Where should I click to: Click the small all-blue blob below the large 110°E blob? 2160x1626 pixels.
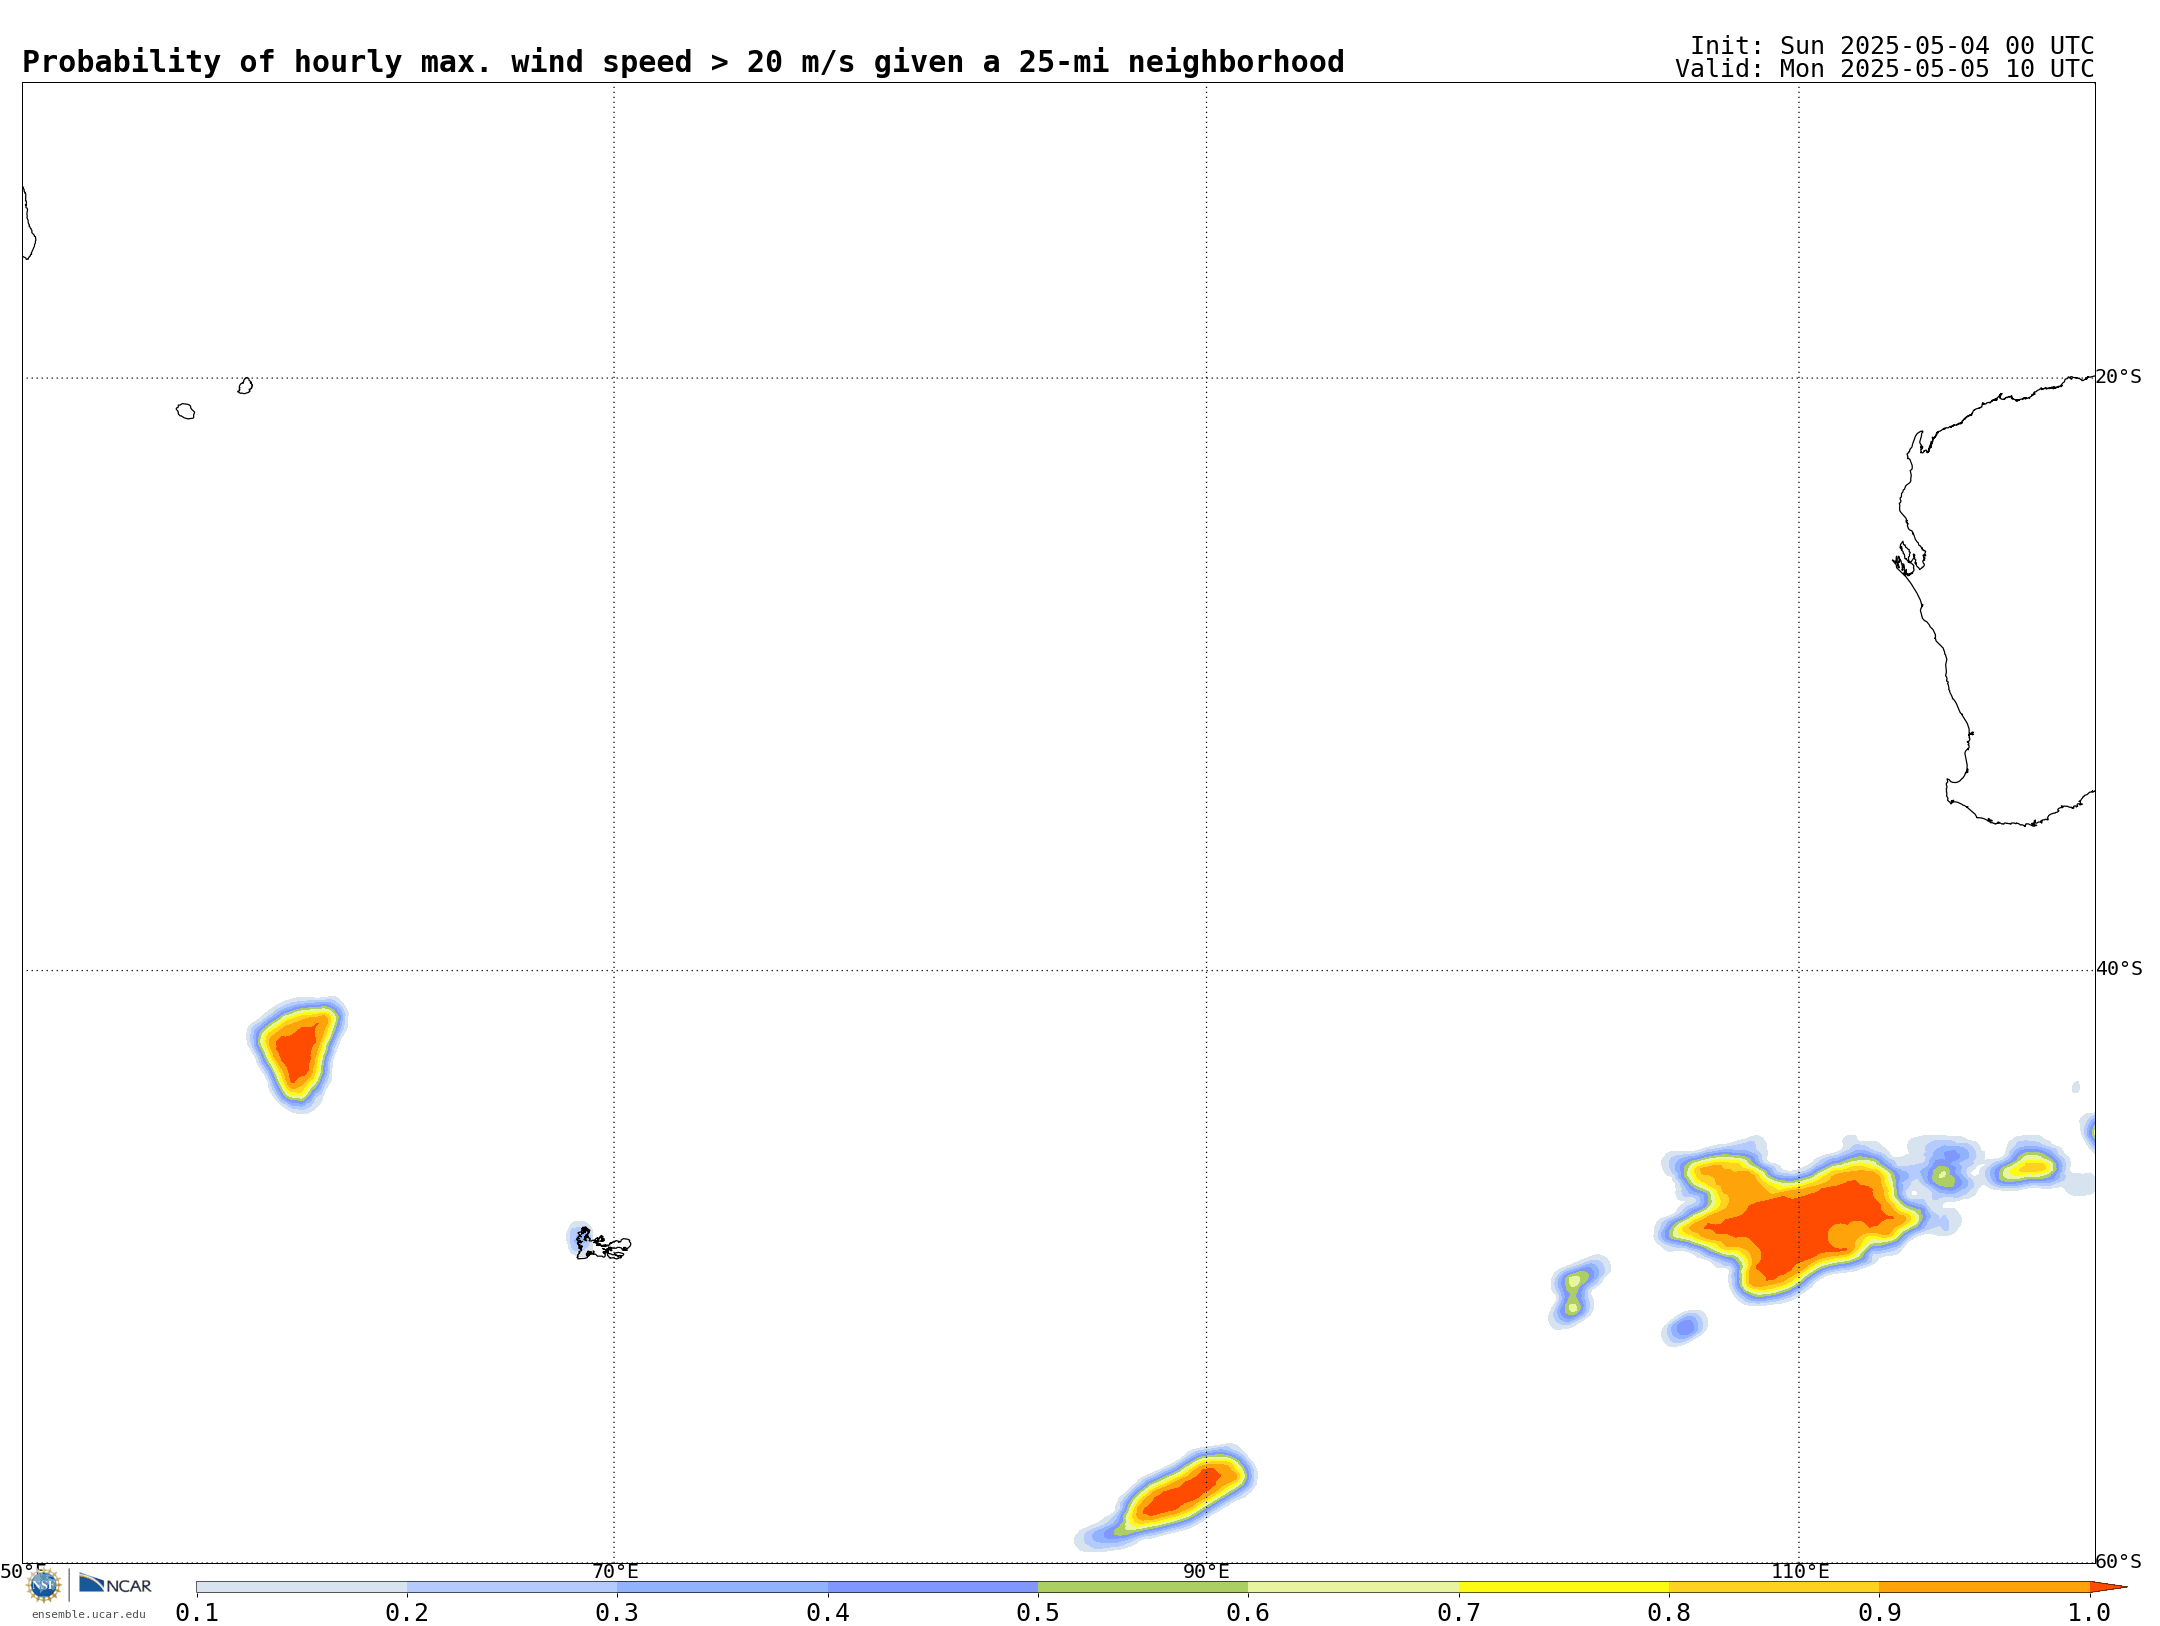(1685, 1328)
